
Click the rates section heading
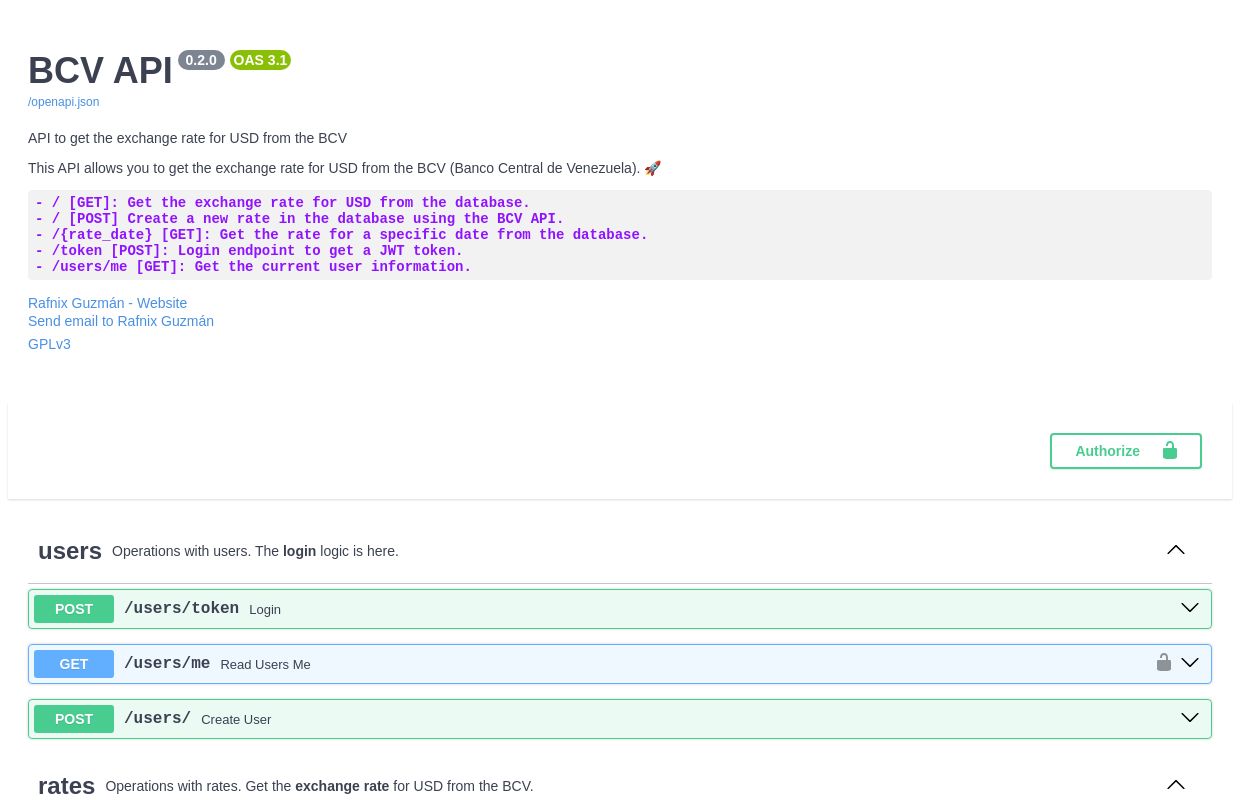click(x=66, y=786)
